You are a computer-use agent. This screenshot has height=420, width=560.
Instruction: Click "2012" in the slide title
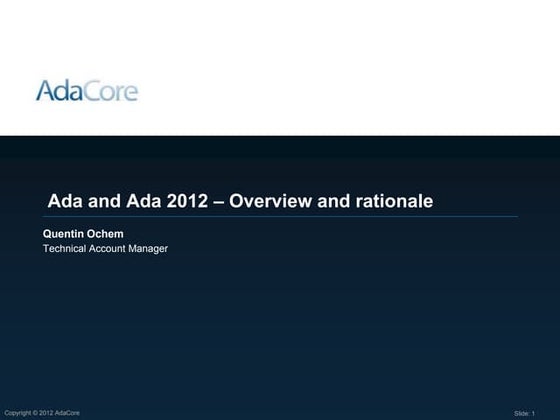pyautogui.click(x=187, y=201)
